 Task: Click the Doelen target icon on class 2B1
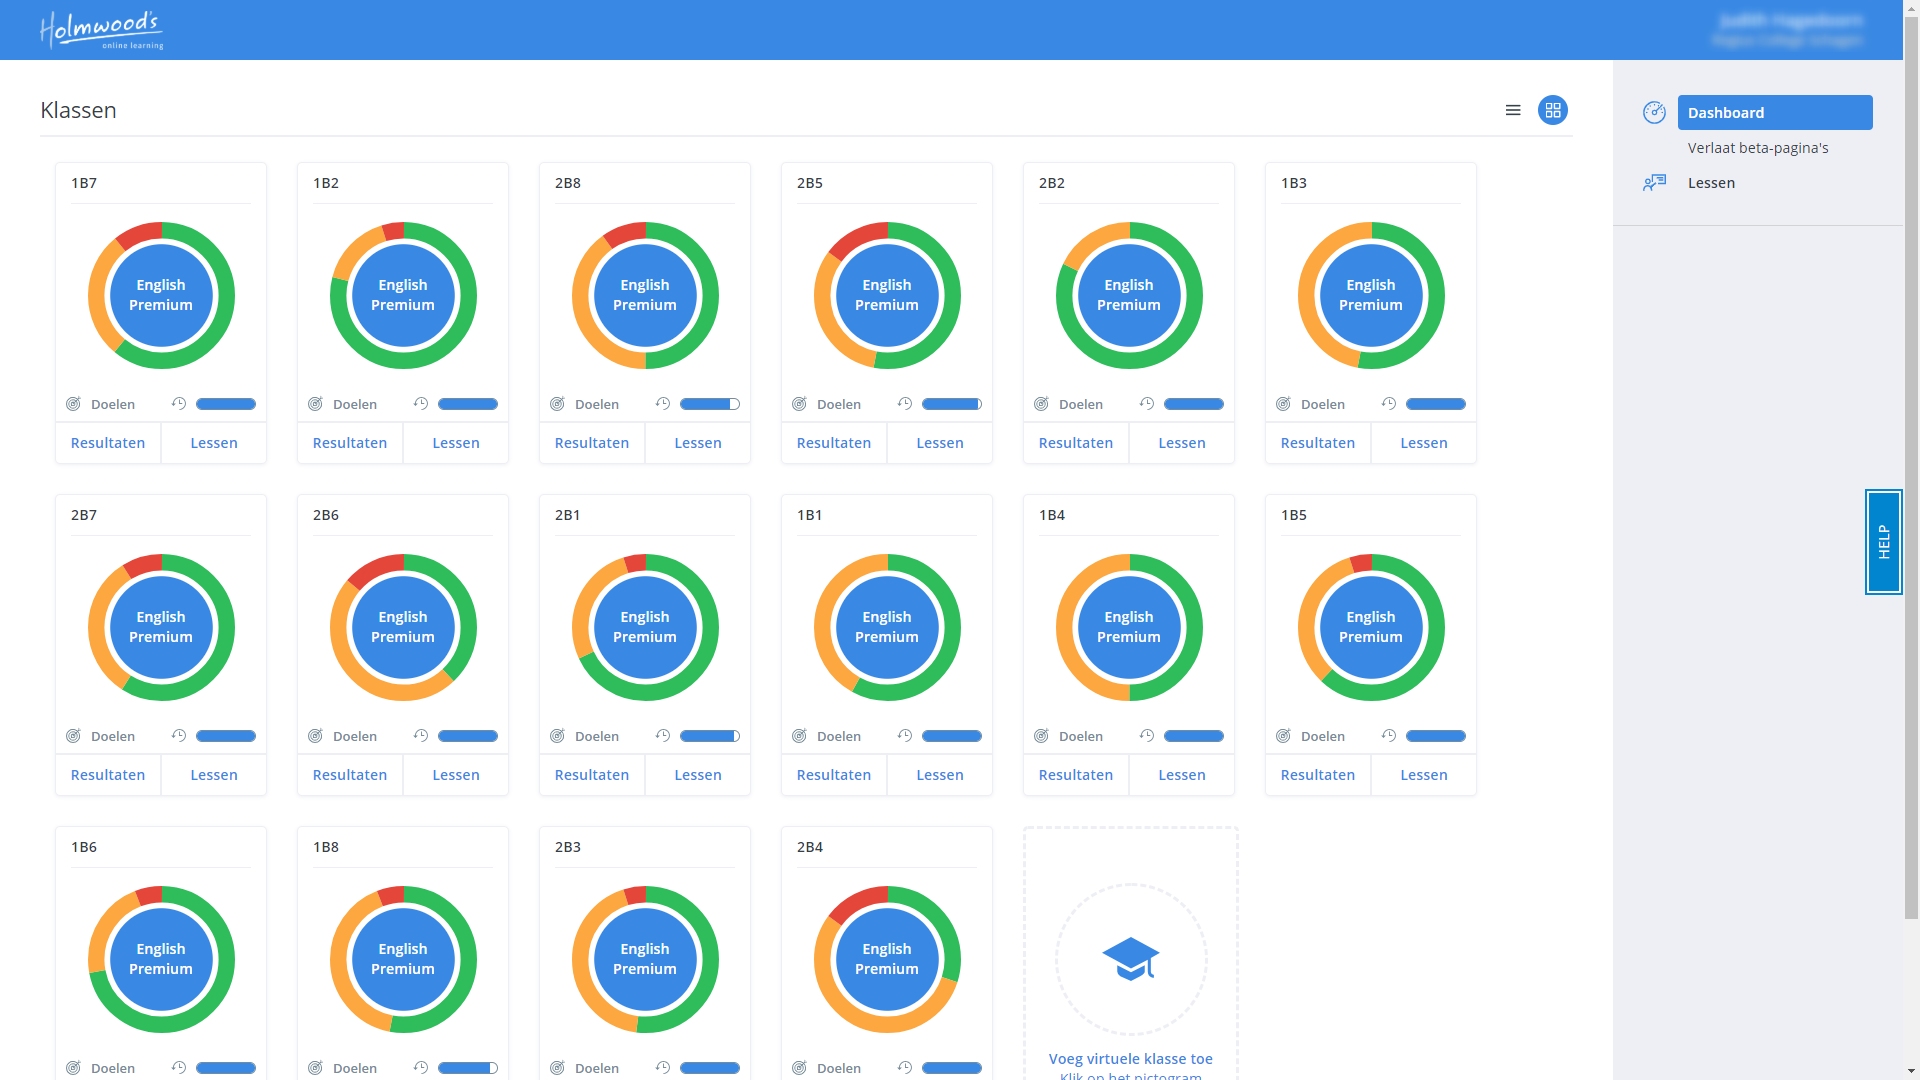(557, 736)
